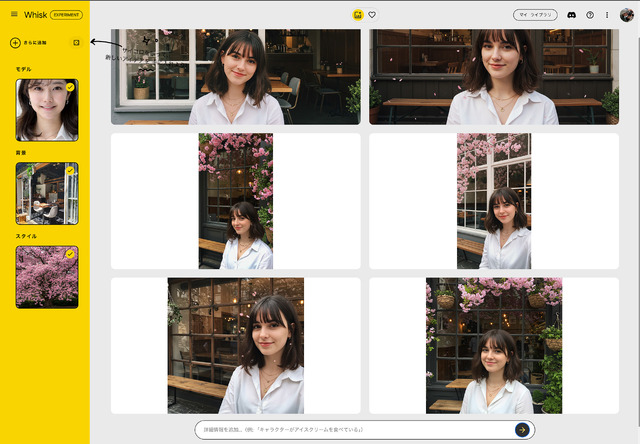Click the モデル section label
The height and width of the screenshot is (444, 640).
[24, 69]
